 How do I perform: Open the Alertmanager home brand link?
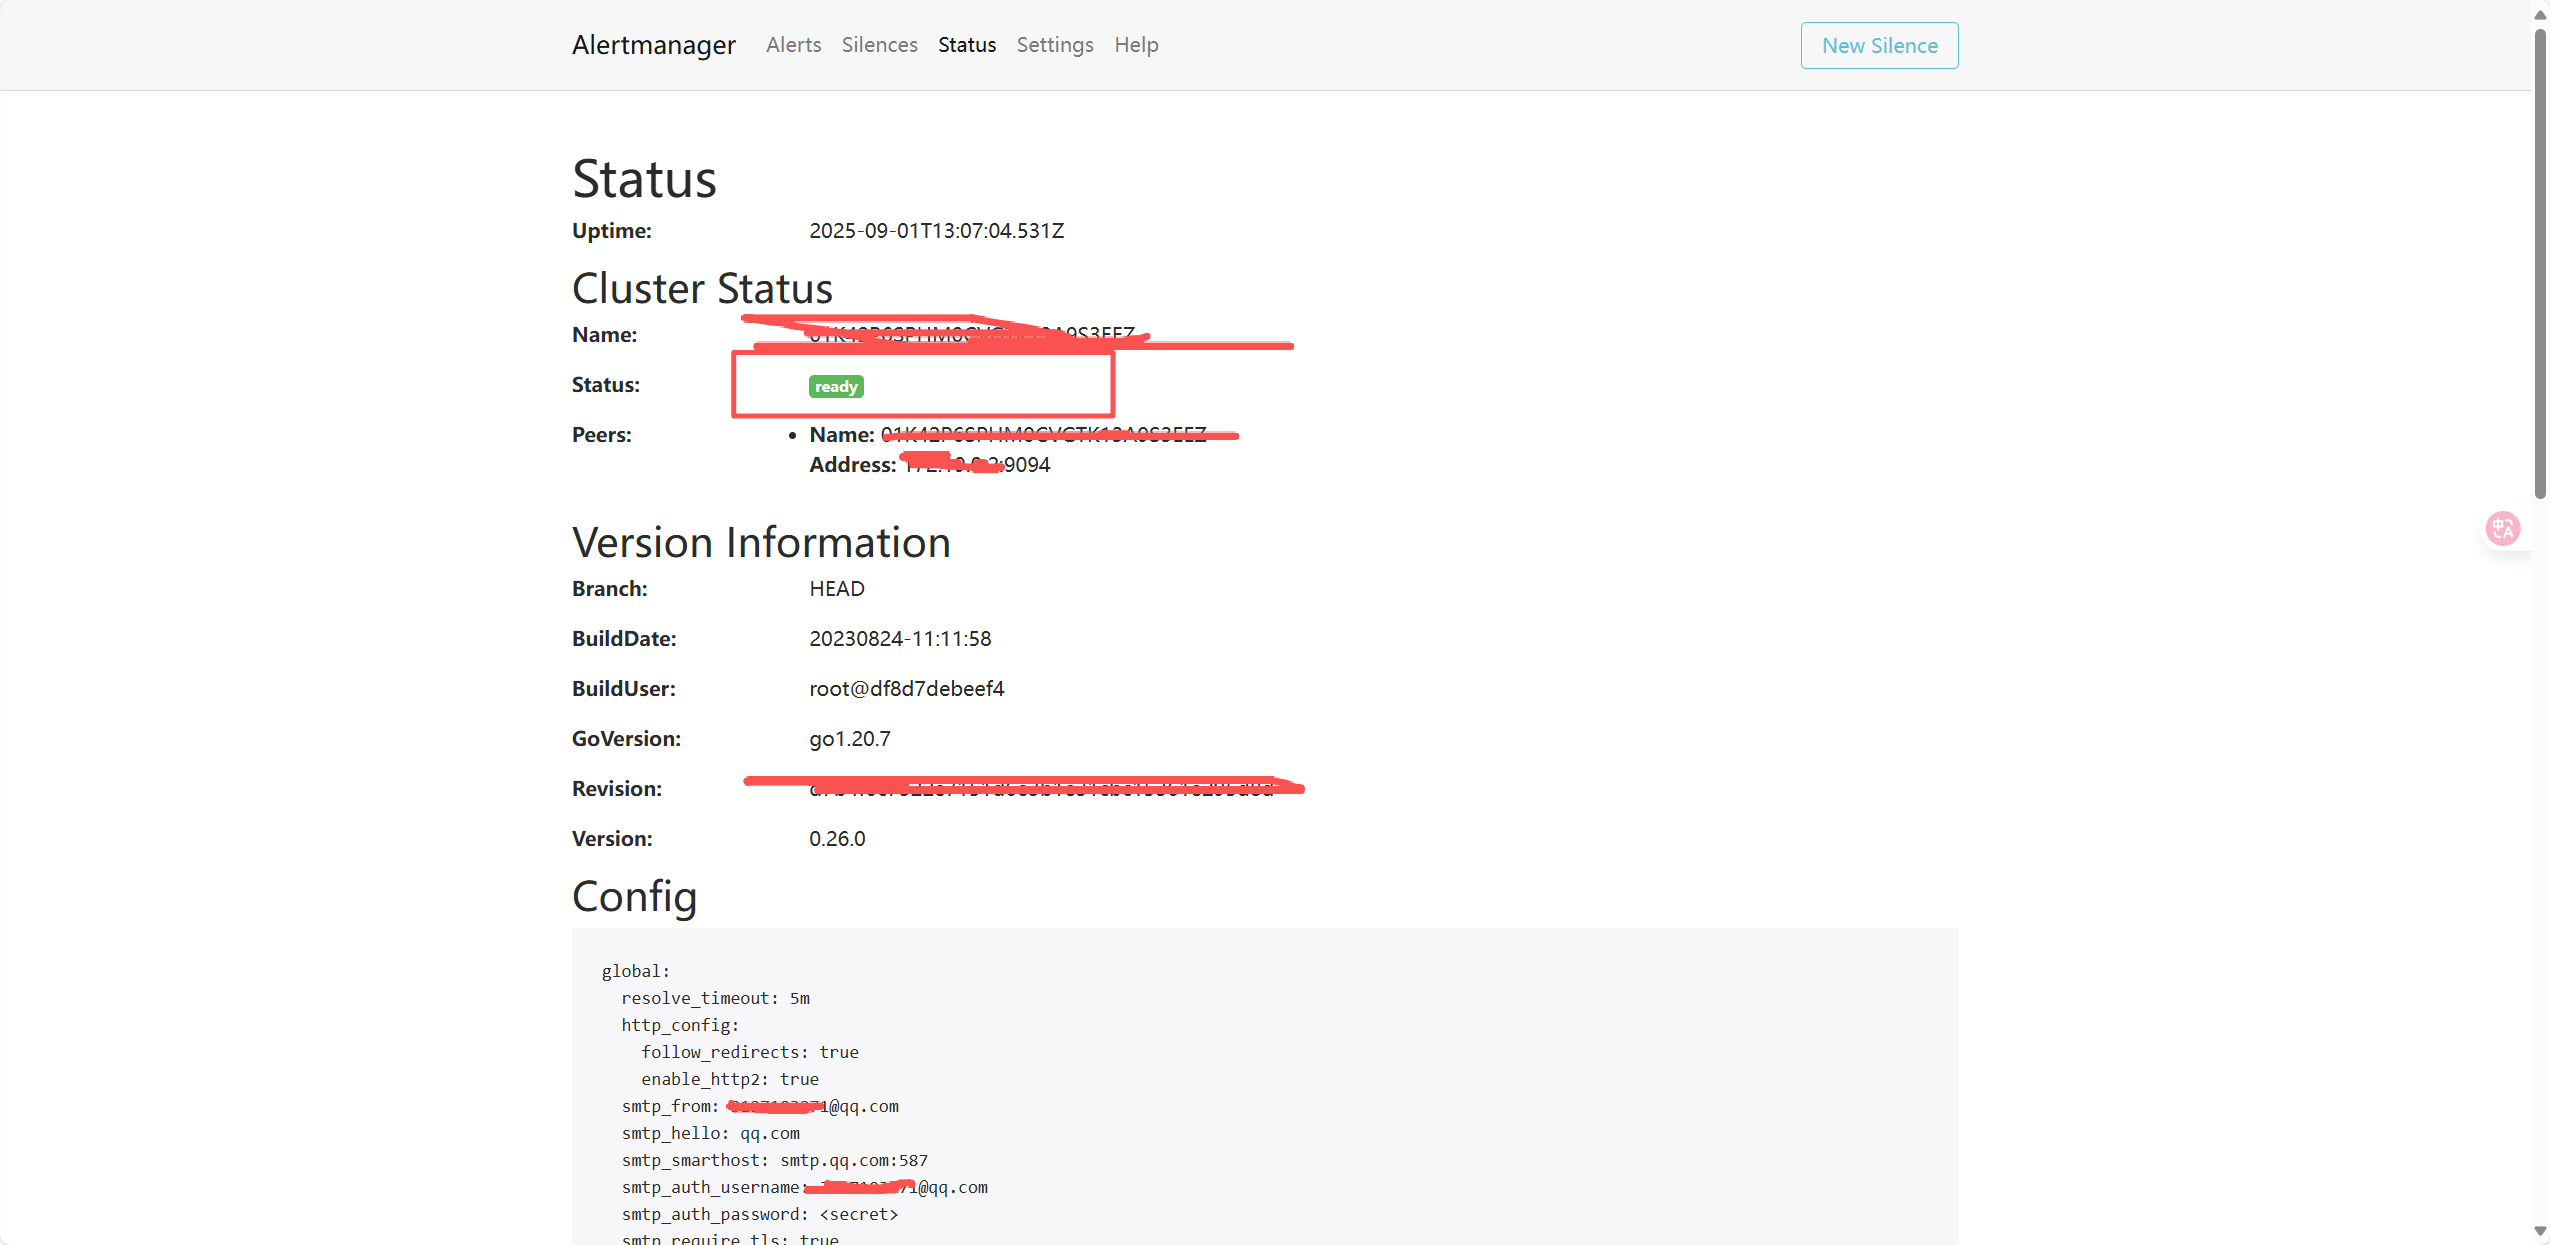(653, 45)
